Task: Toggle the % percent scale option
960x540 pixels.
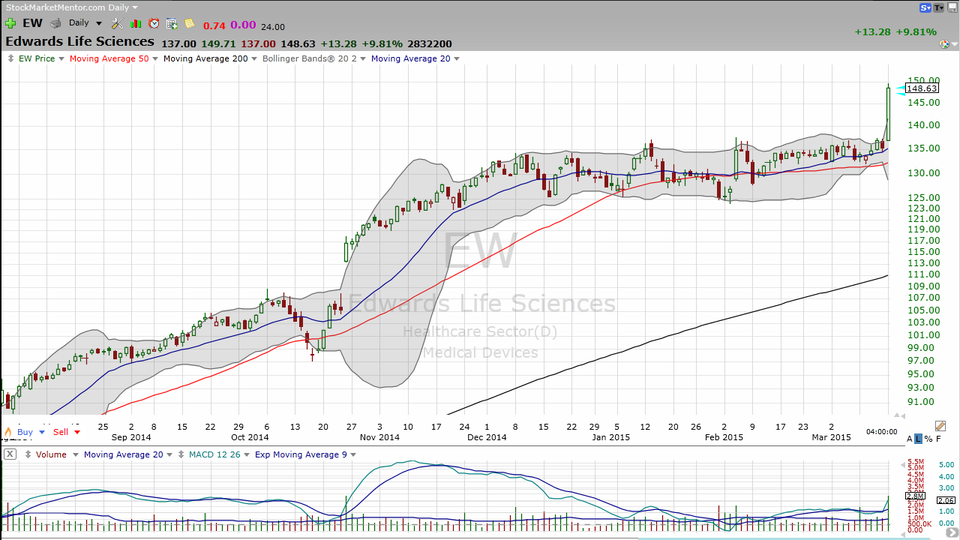Action: [928, 439]
